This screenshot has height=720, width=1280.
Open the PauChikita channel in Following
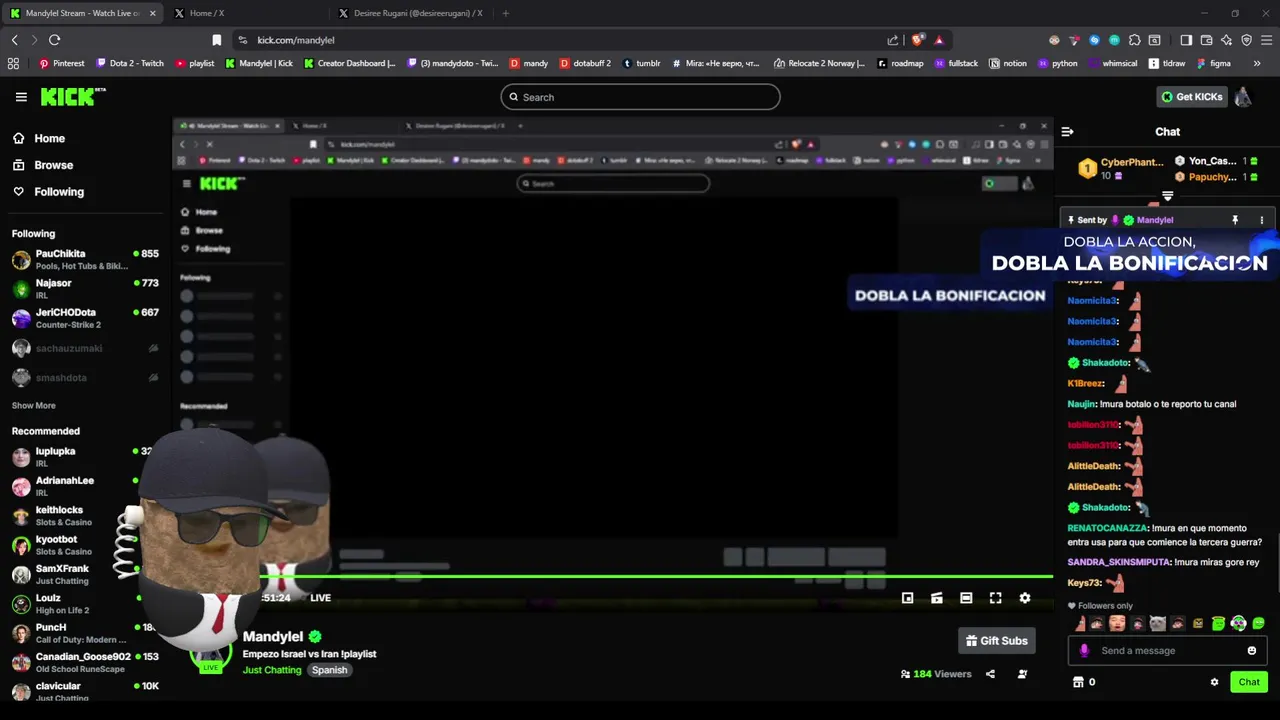pyautogui.click(x=85, y=260)
